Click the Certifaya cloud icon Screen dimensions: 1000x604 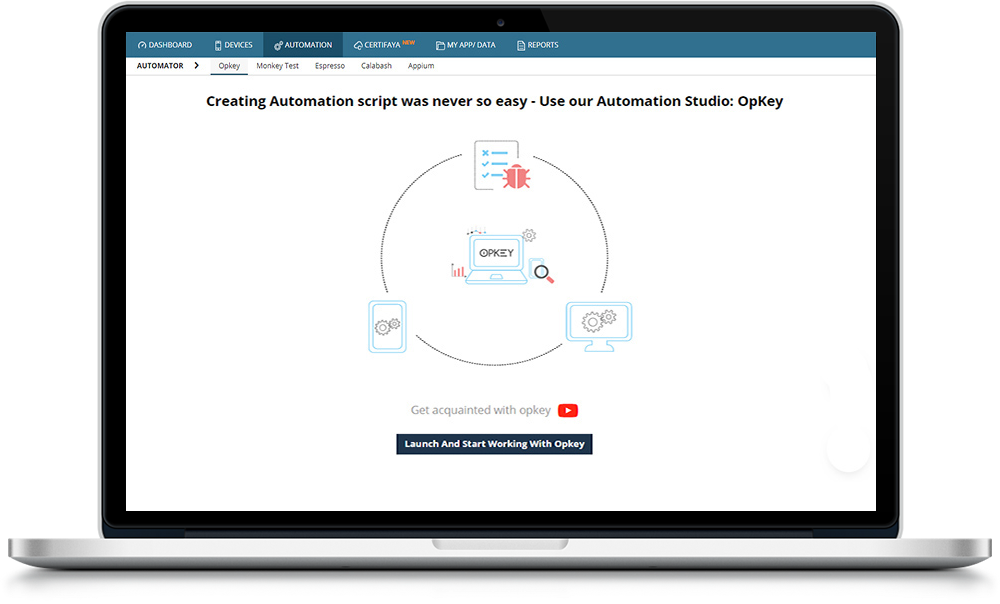(358, 44)
